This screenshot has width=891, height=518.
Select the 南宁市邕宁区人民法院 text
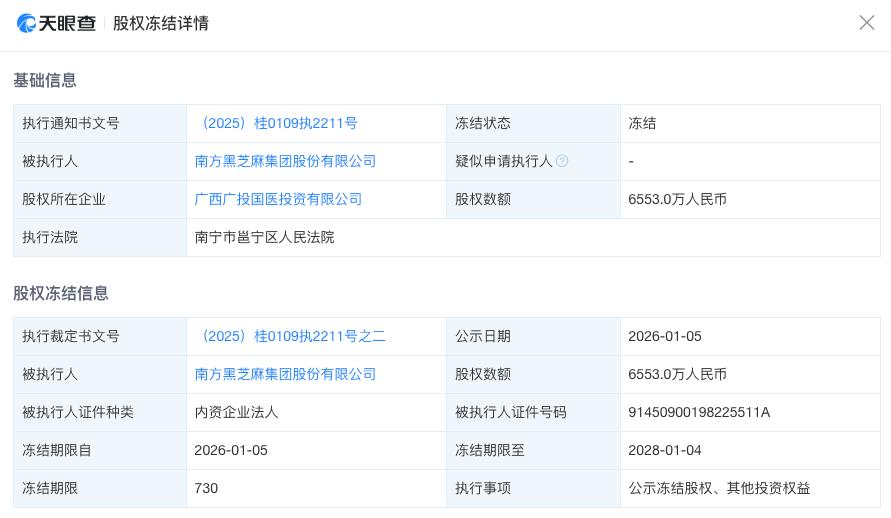264,237
